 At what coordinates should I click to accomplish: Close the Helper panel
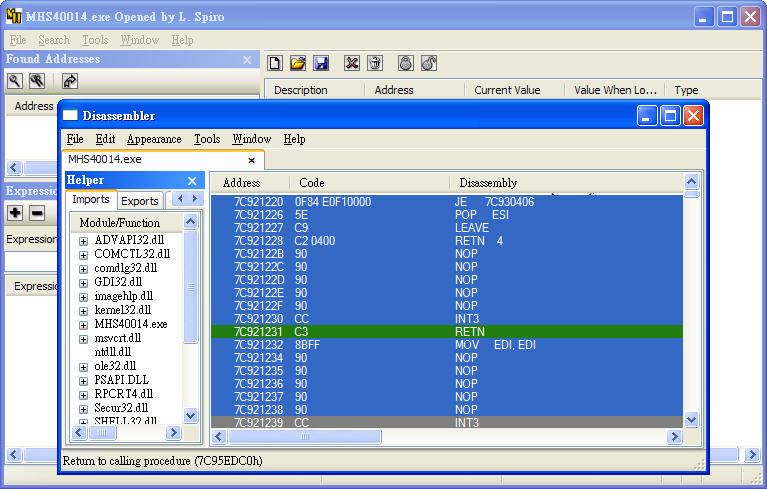pyautogui.click(x=192, y=181)
